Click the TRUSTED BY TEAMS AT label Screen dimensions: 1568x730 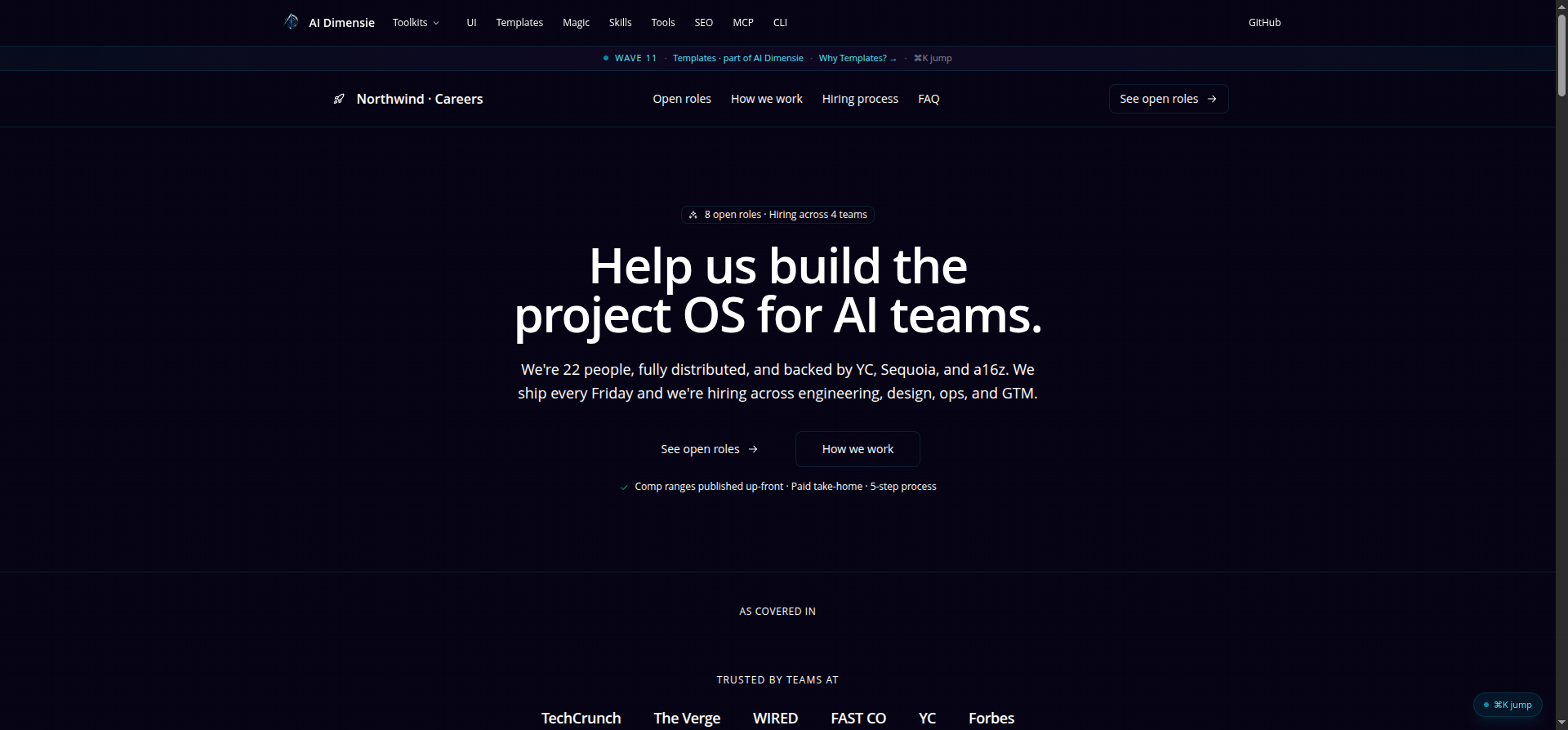pyautogui.click(x=778, y=680)
